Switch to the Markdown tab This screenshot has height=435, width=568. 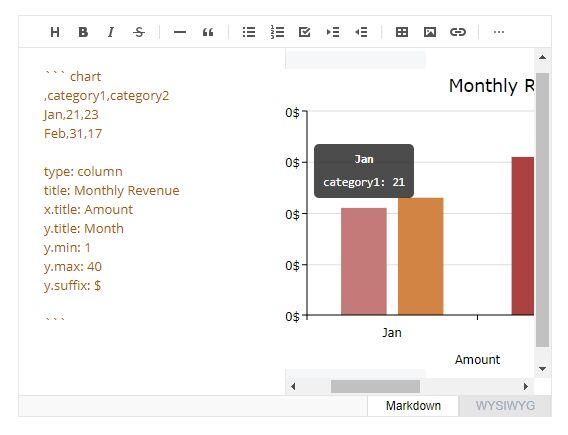413,406
